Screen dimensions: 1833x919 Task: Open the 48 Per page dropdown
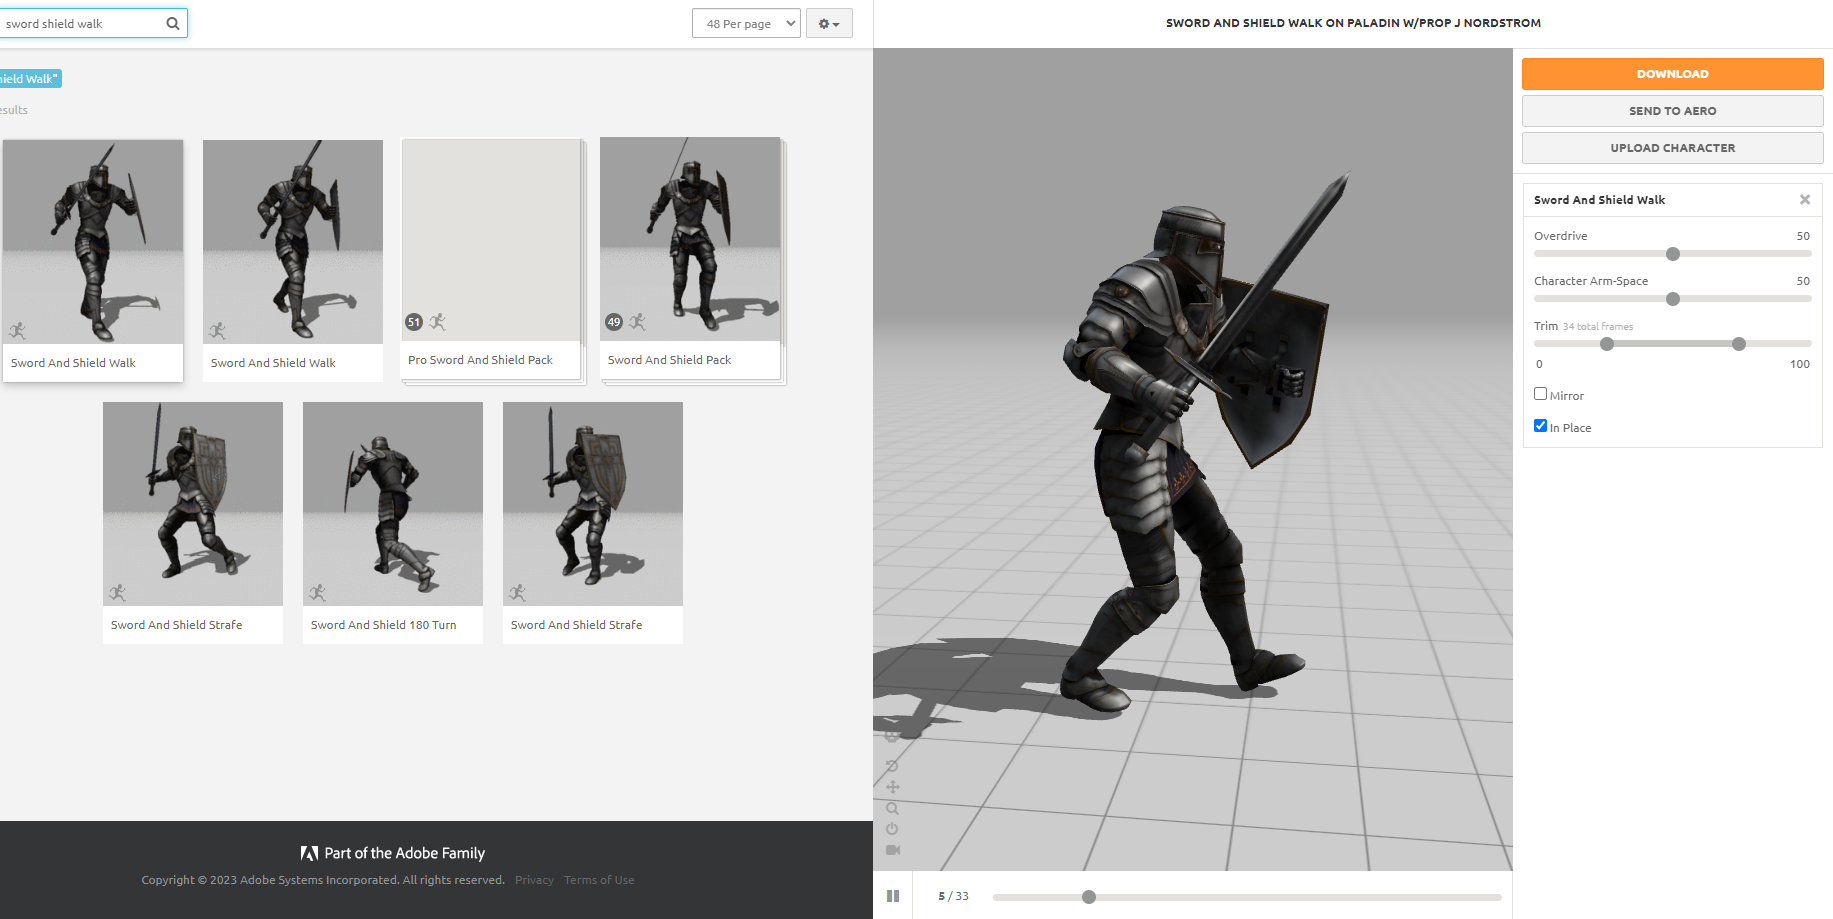point(746,22)
